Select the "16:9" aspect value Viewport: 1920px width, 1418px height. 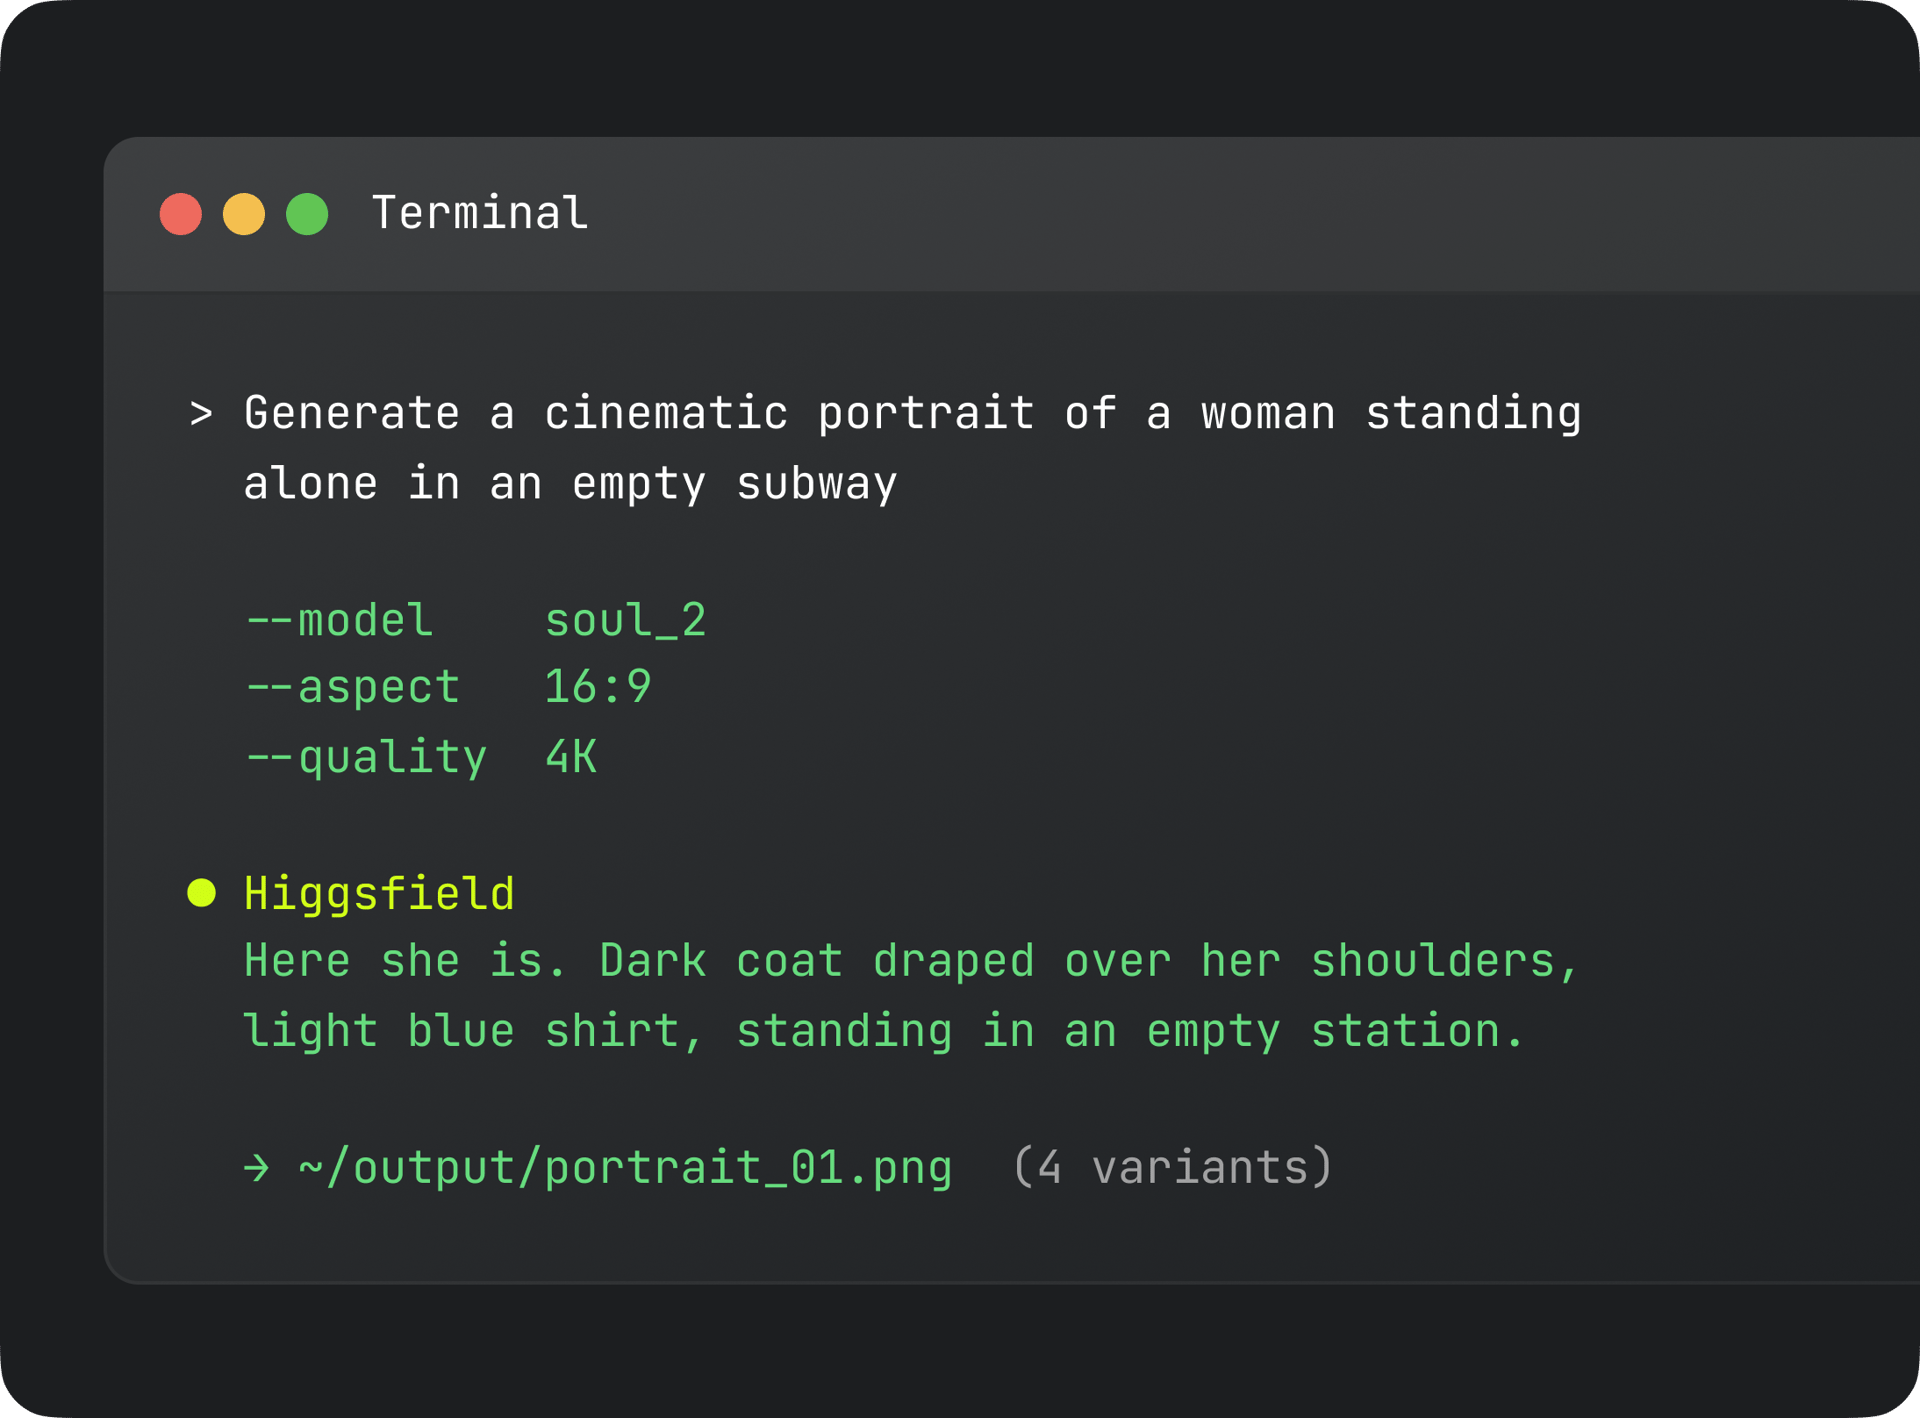[x=598, y=688]
